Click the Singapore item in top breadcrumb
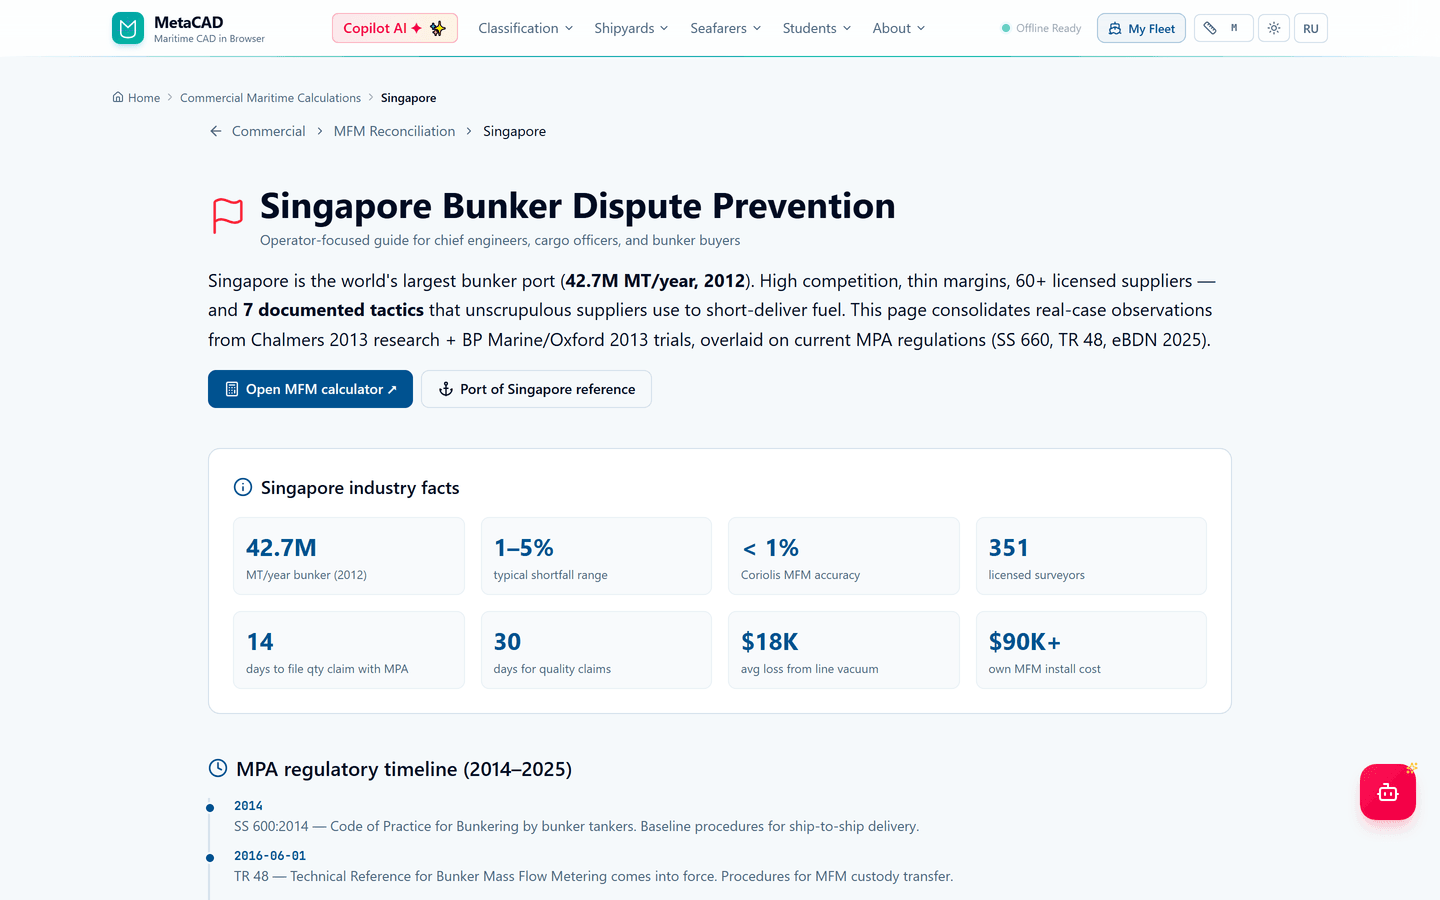 click(408, 98)
